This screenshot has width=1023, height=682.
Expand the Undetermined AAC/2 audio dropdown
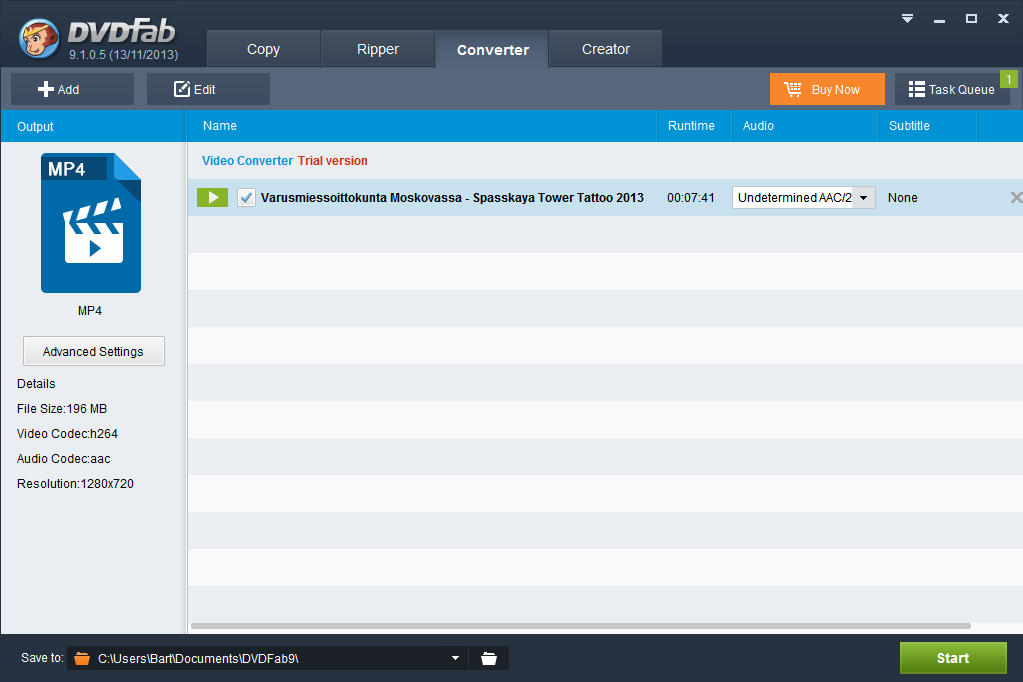tap(863, 197)
